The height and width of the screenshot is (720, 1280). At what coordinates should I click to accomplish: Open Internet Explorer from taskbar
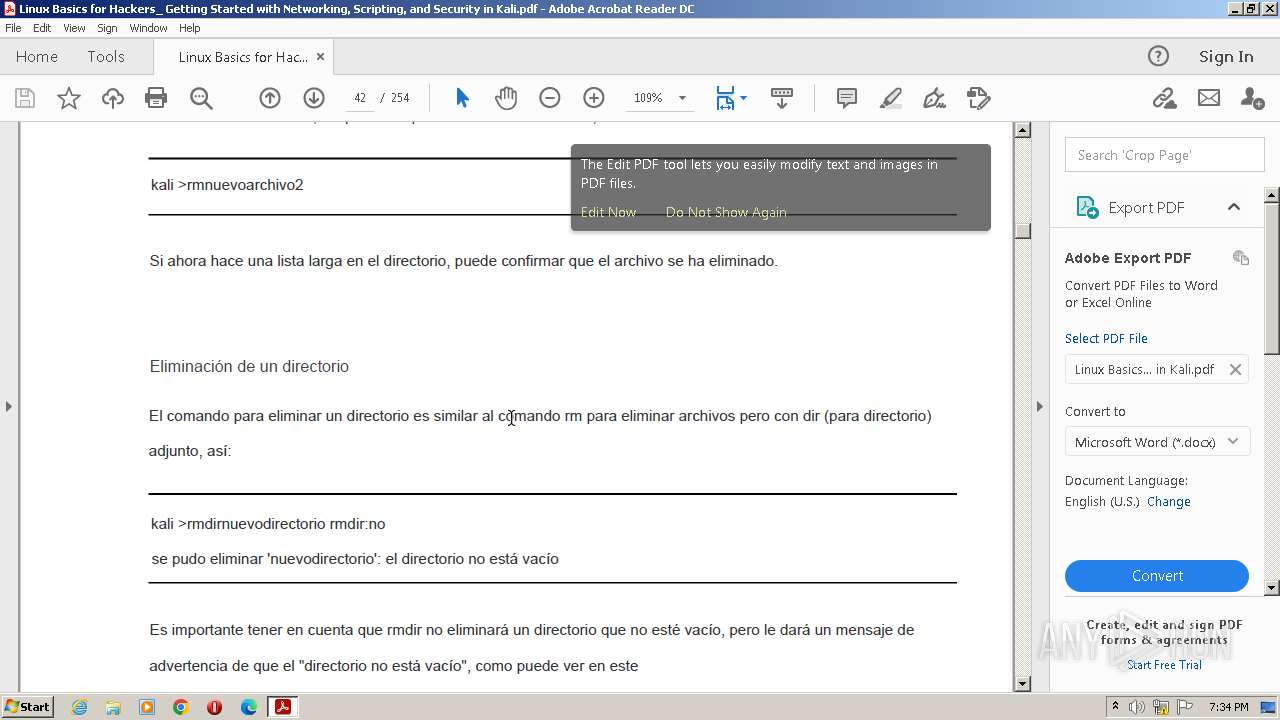[79, 707]
